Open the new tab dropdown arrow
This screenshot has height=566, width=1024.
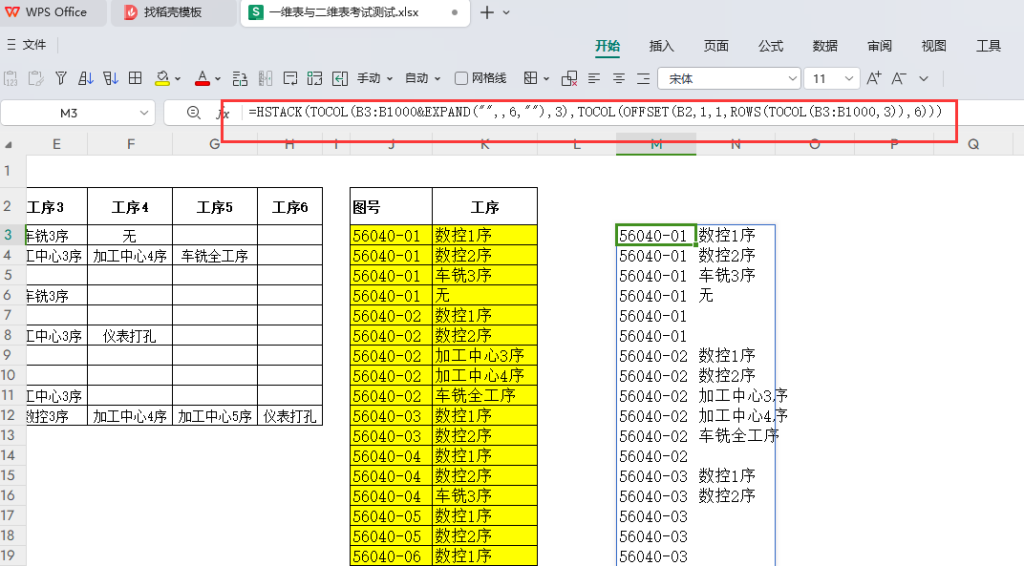pyautogui.click(x=506, y=13)
